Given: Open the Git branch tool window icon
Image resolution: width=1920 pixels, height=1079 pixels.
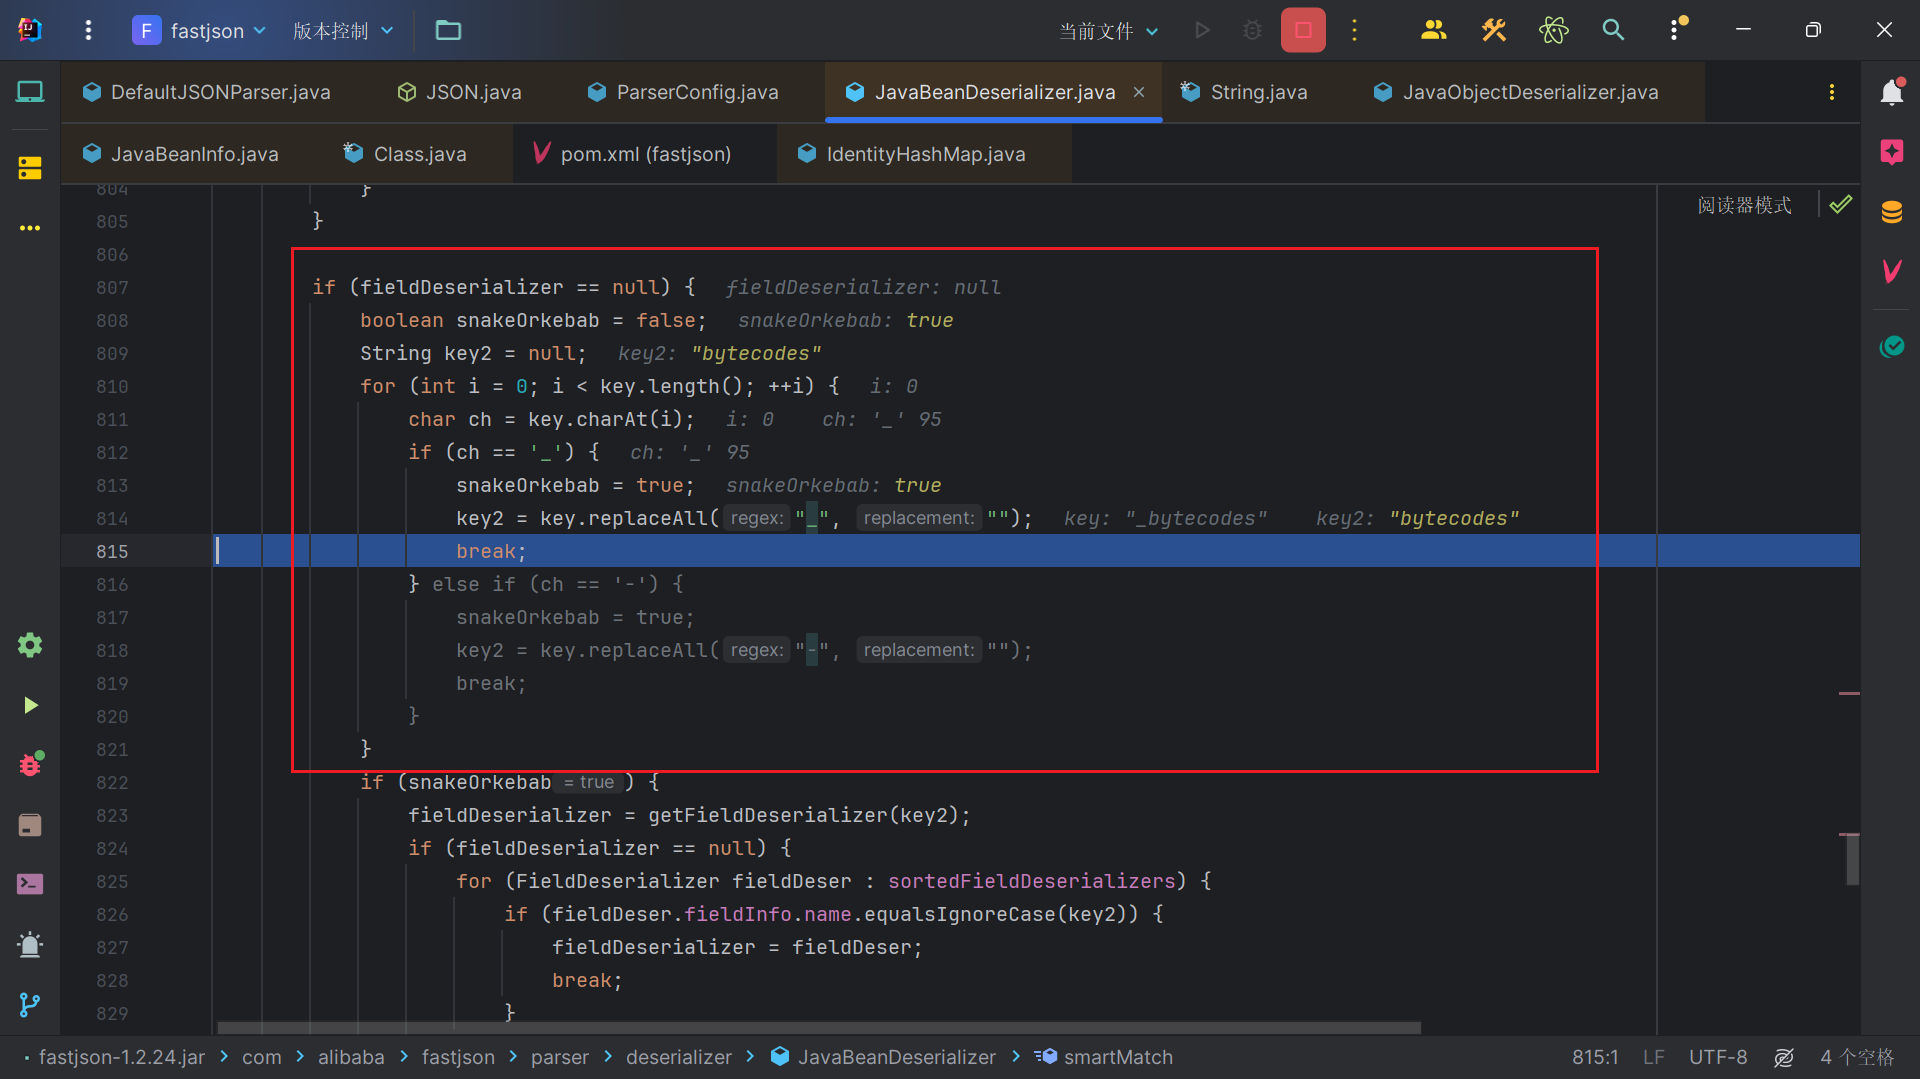Looking at the screenshot, I should [30, 1004].
